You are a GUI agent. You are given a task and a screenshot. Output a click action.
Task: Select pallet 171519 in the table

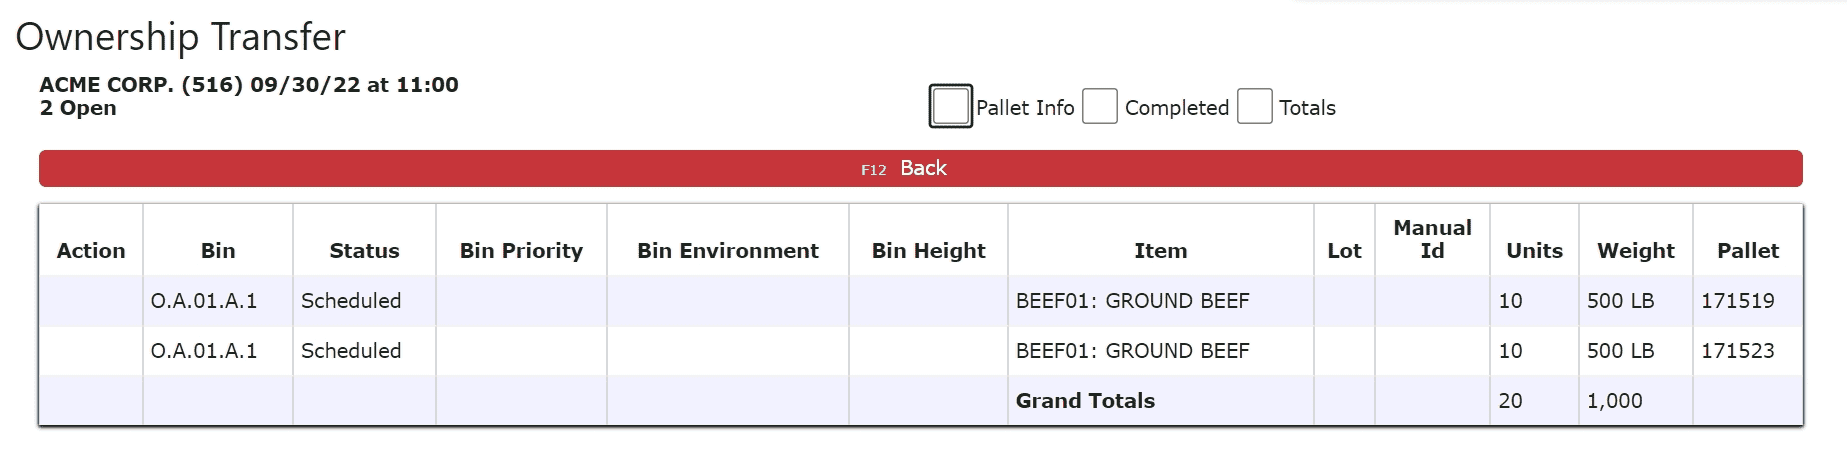1737,300
